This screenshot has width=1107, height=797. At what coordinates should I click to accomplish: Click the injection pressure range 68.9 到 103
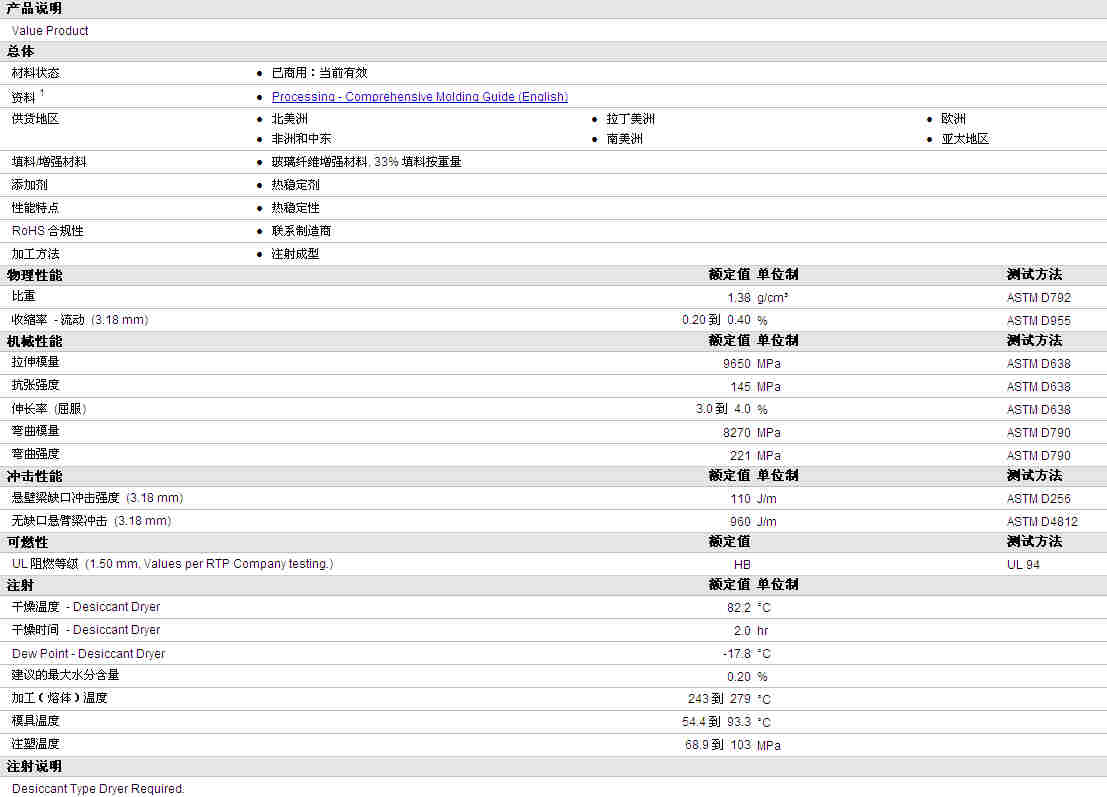[717, 745]
